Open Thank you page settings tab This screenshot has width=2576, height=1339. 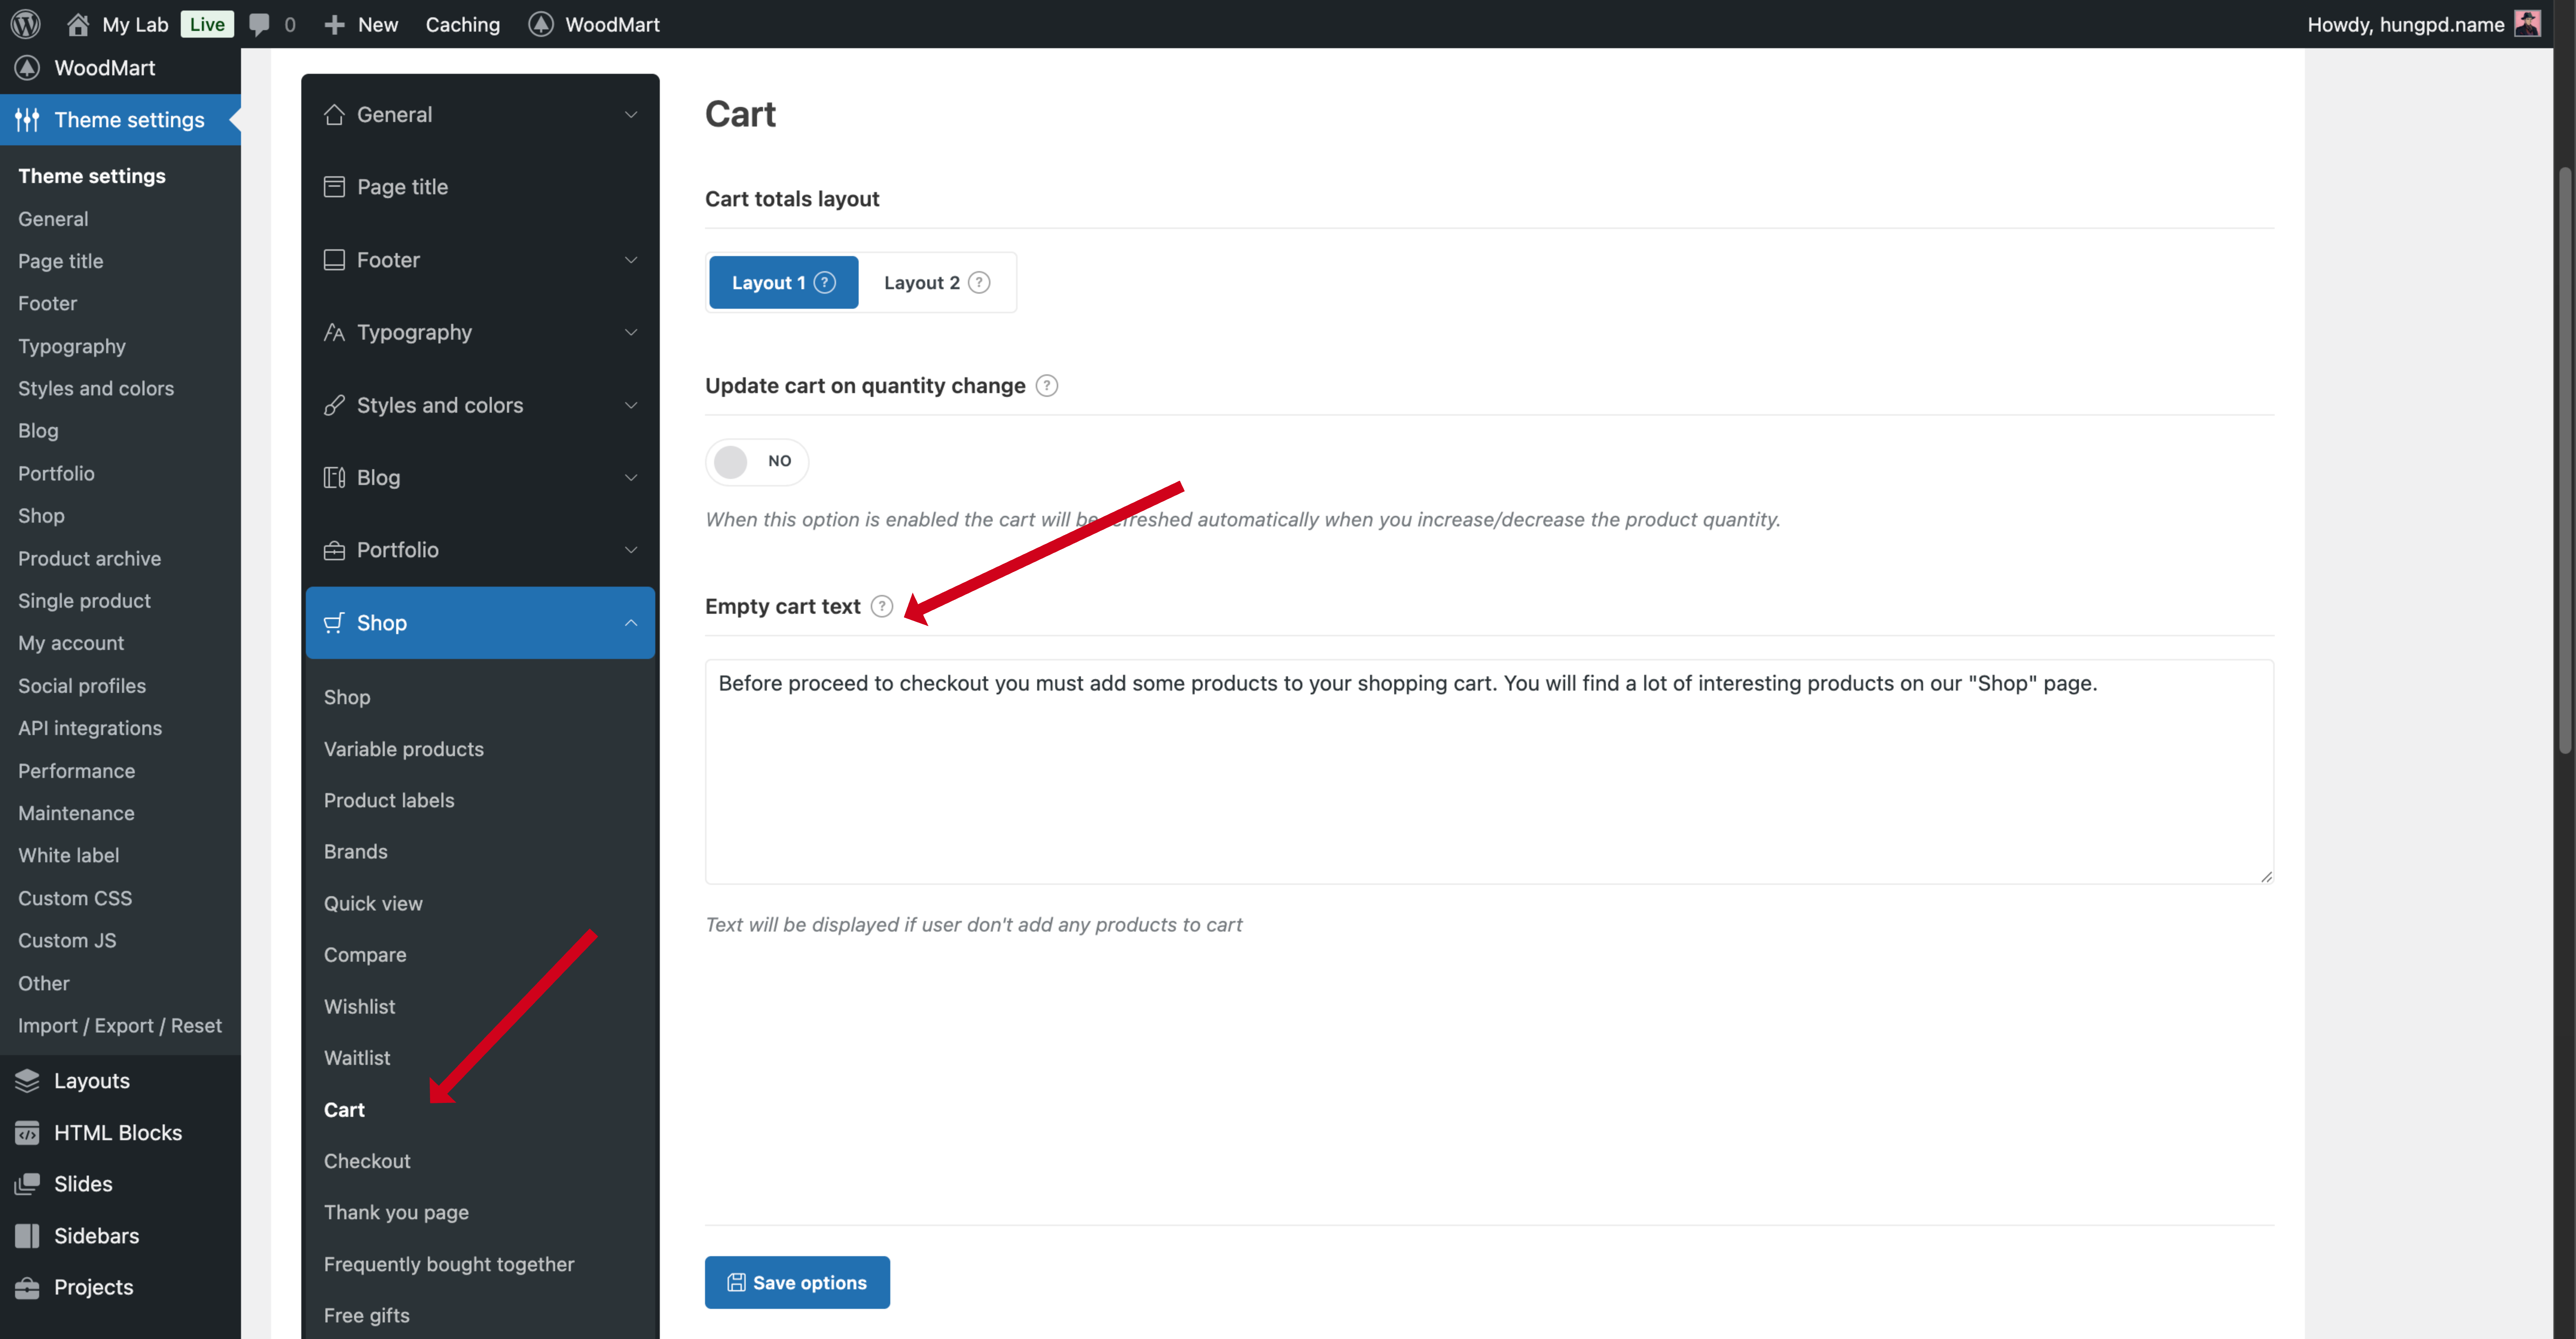(x=396, y=1213)
